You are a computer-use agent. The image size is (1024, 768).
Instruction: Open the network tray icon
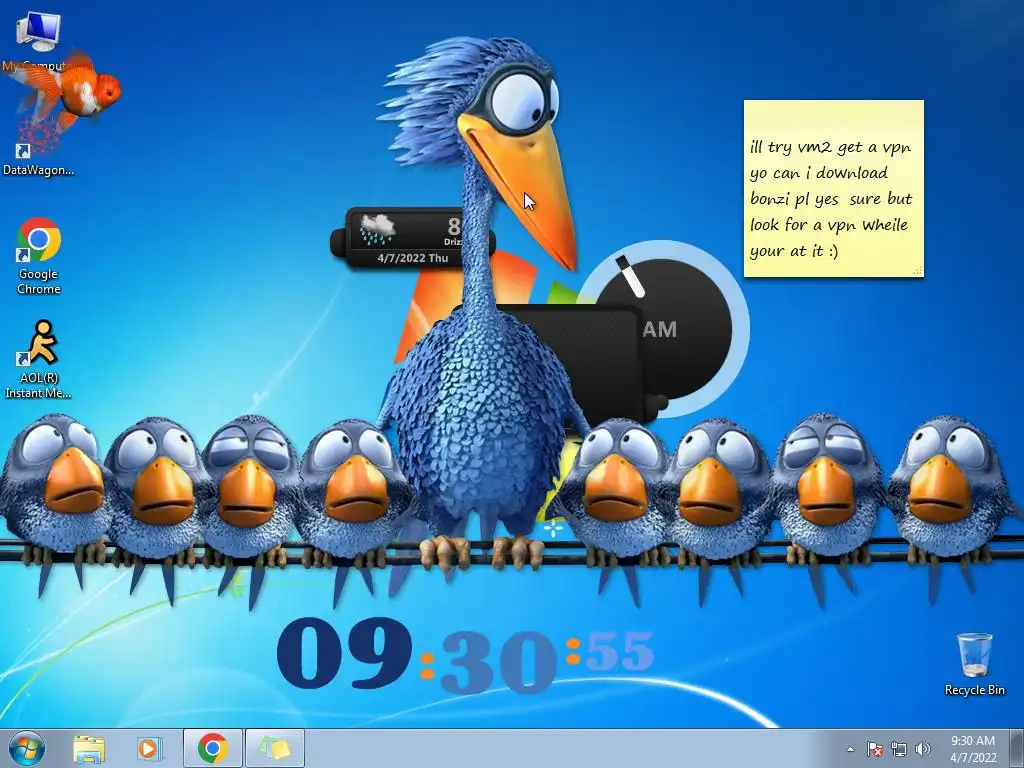(x=899, y=749)
